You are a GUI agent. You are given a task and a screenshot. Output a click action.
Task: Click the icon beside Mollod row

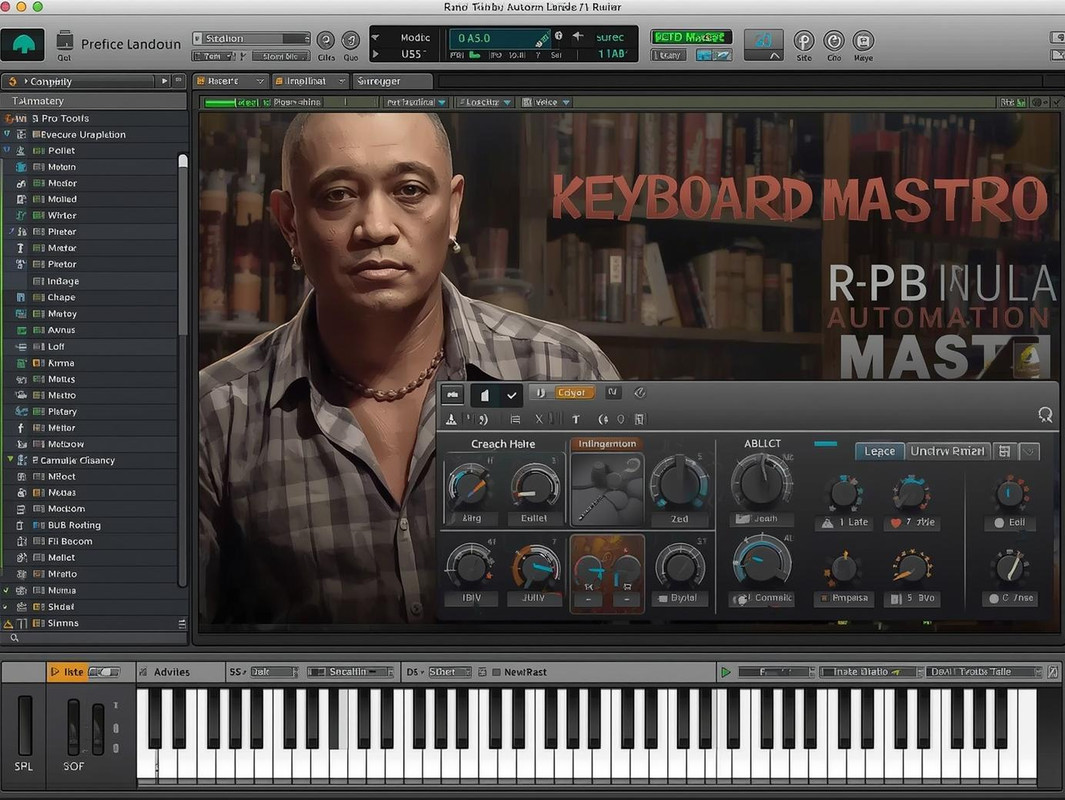pos(21,199)
